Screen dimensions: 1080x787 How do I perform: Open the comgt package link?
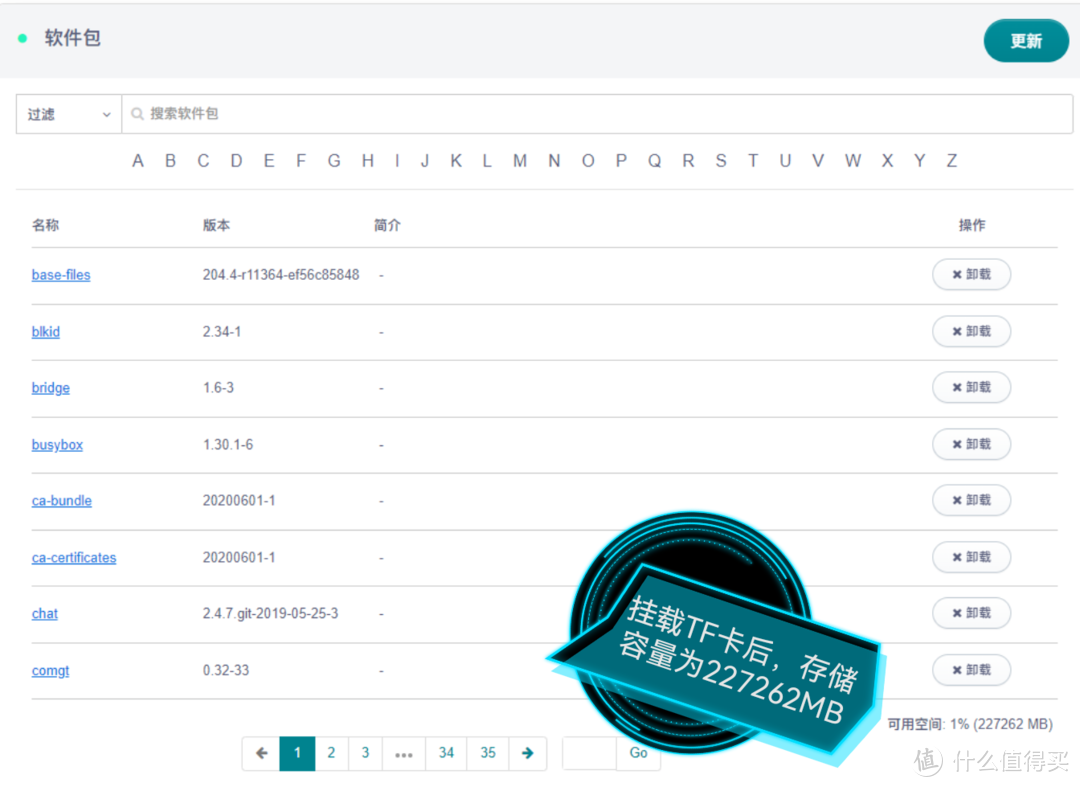(x=50, y=670)
